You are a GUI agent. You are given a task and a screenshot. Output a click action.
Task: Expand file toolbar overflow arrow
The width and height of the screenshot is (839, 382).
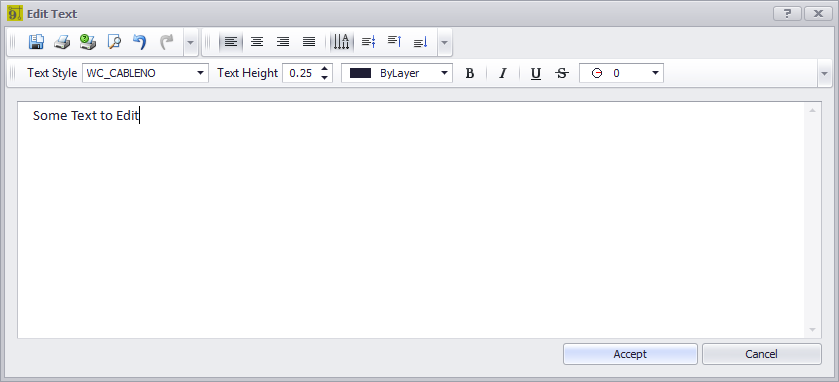pyautogui.click(x=190, y=42)
